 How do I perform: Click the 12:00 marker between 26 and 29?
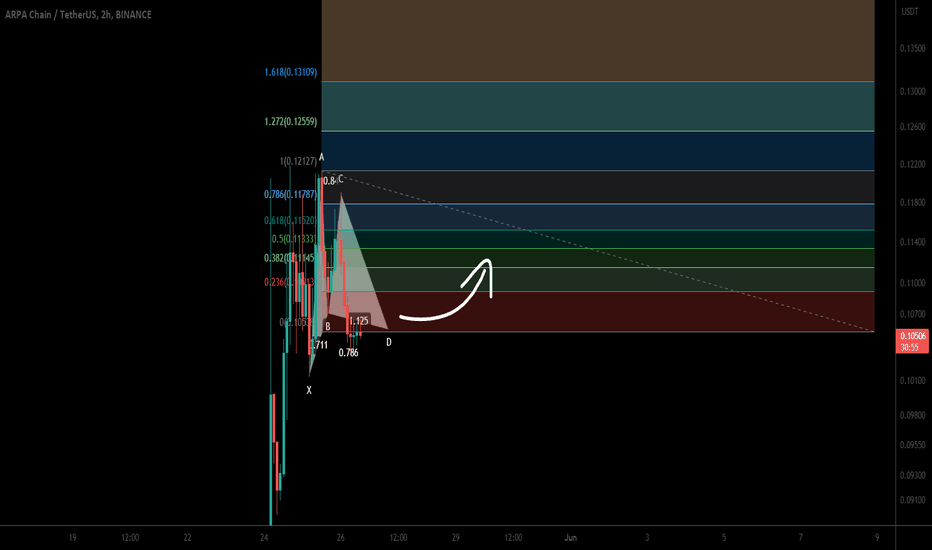coord(398,538)
